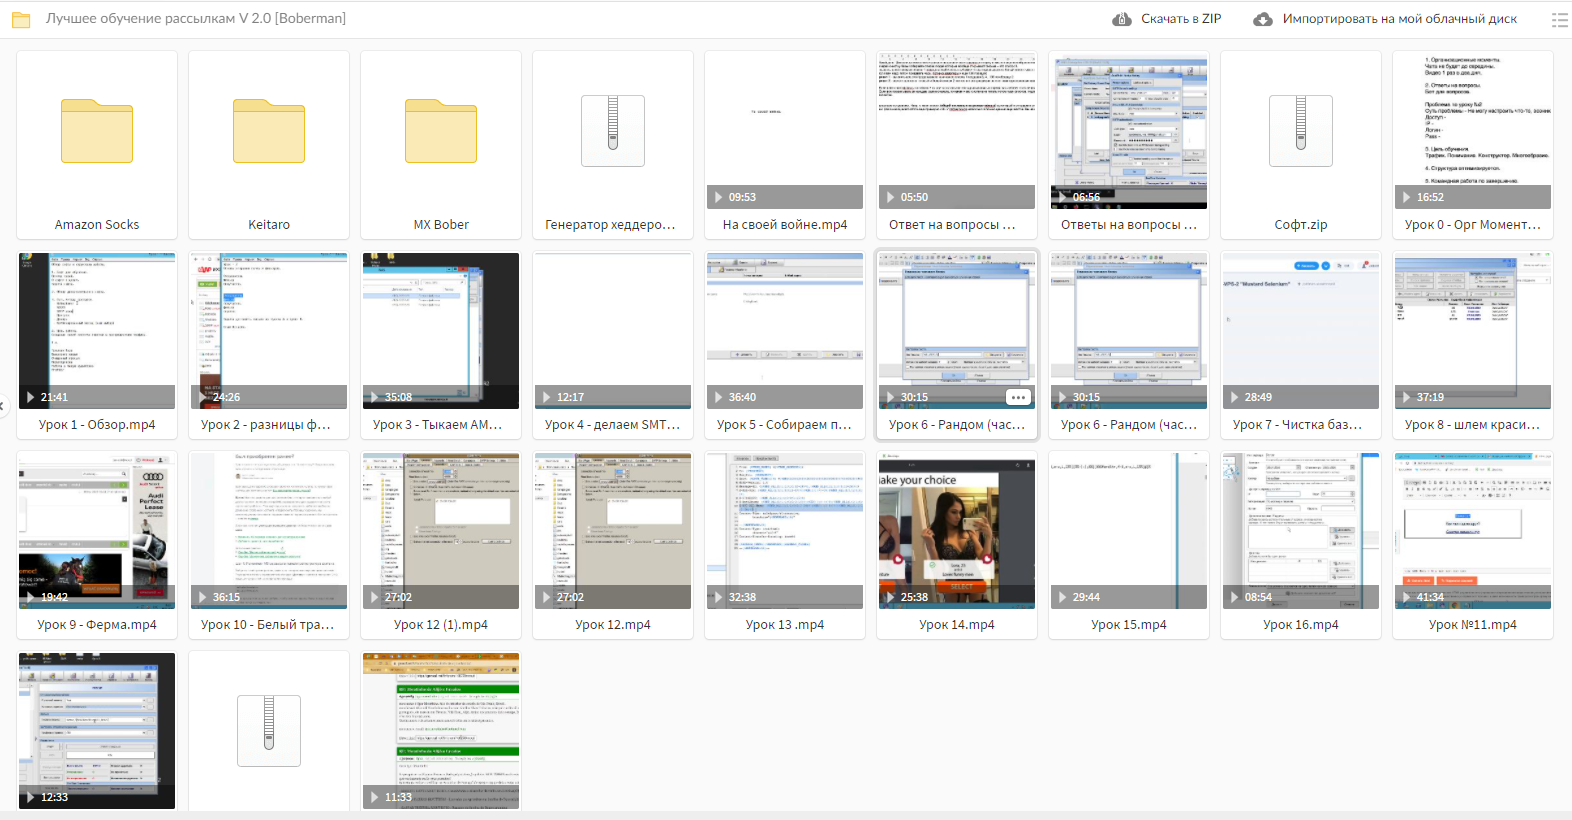
Task: Open the Урок 9 - Ферма.mp4 thumbnail
Action: [97, 530]
